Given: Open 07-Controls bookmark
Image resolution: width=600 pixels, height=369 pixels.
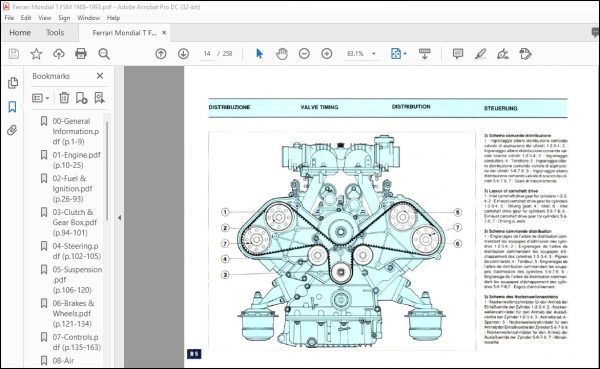Looking at the screenshot, I should (77, 342).
